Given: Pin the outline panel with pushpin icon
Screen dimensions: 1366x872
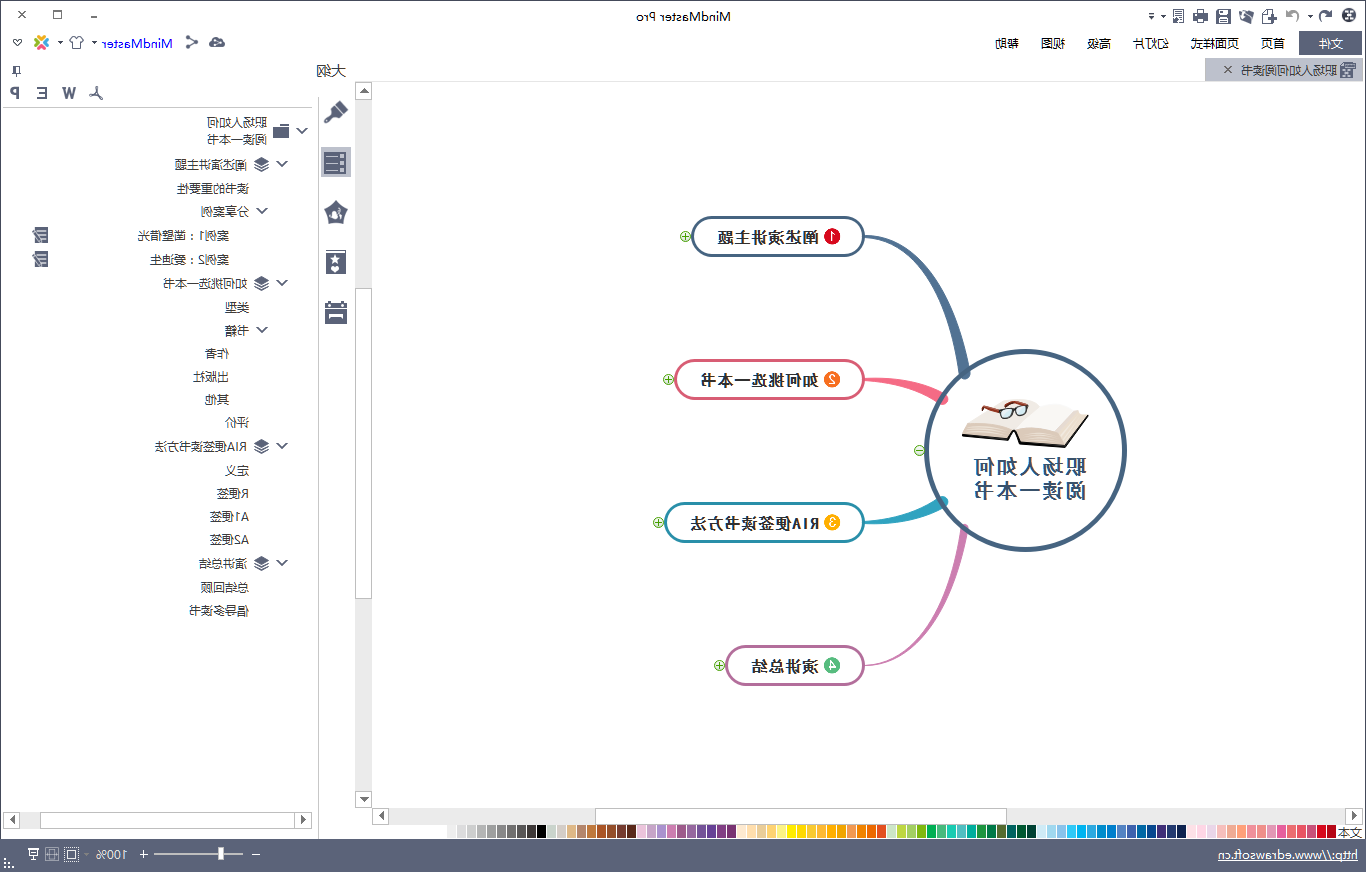Looking at the screenshot, I should click(16, 71).
